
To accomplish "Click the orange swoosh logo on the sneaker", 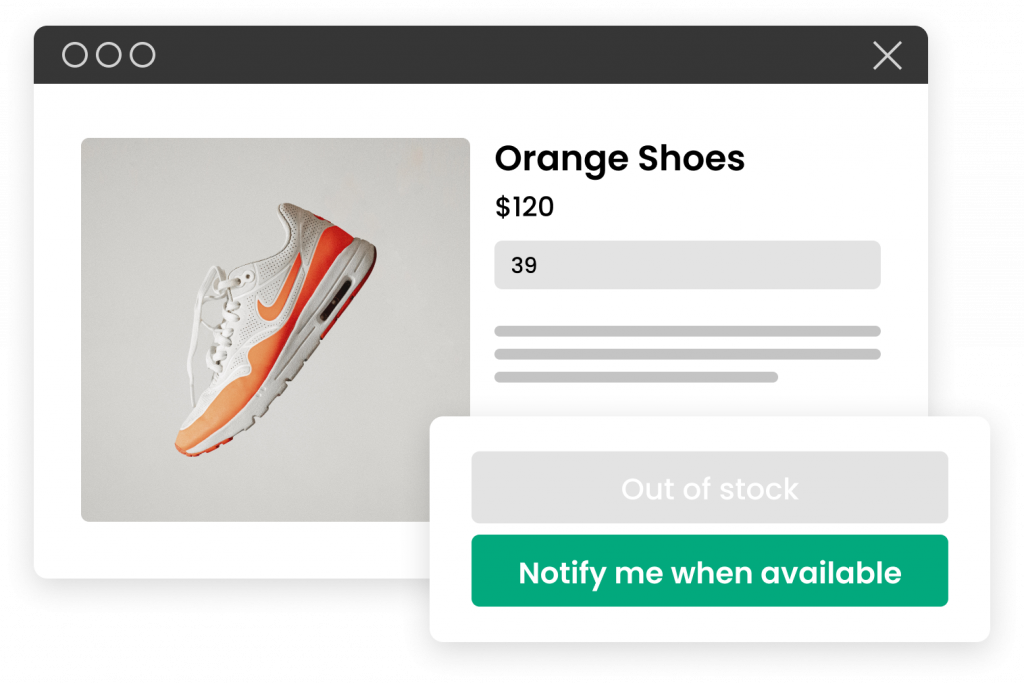I will pyautogui.click(x=279, y=293).
